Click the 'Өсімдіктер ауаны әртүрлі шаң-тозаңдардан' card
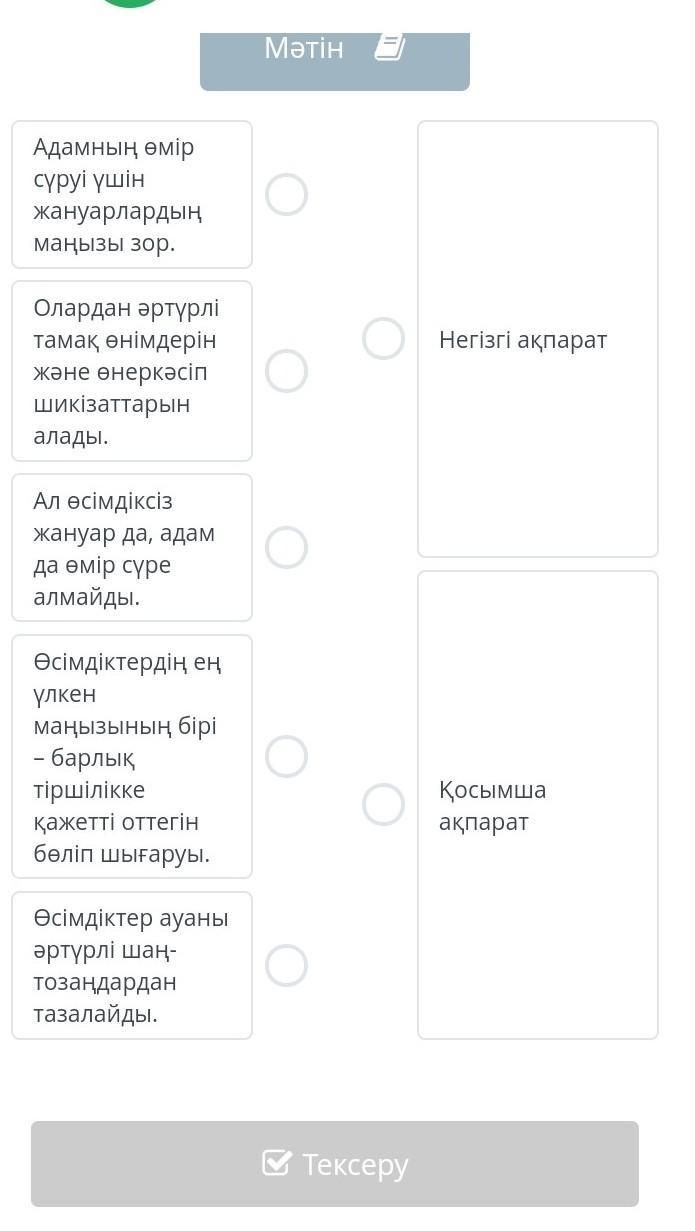Screen dimensions: 695x1231 [132, 966]
